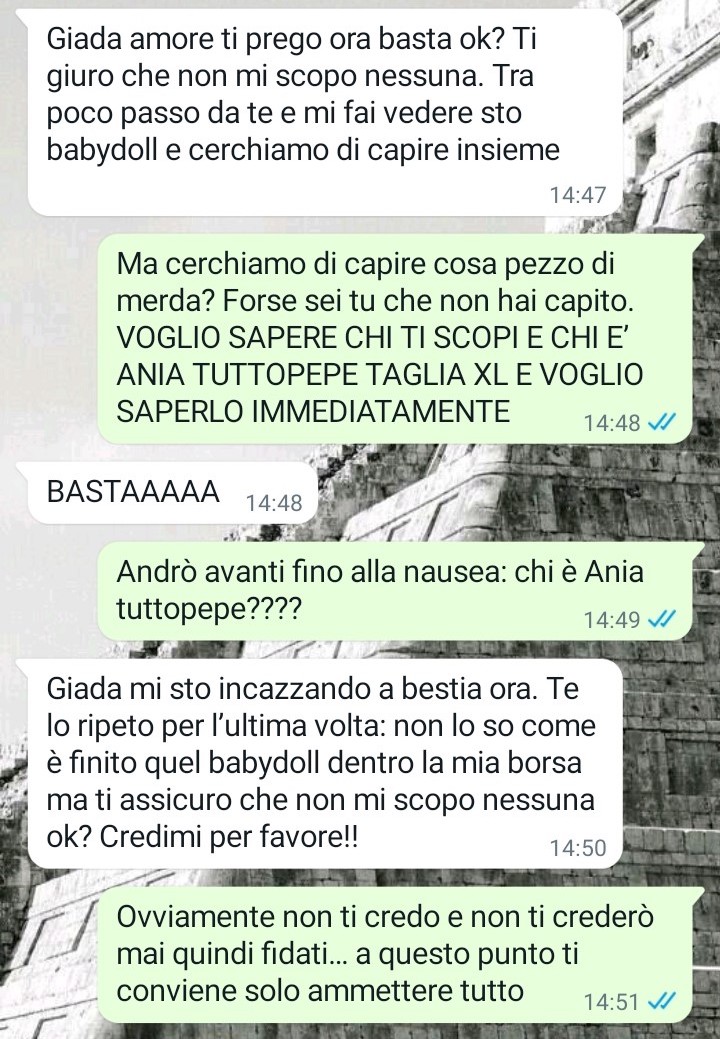Tap the read receipt ticks at 14:51

(x=661, y=1001)
